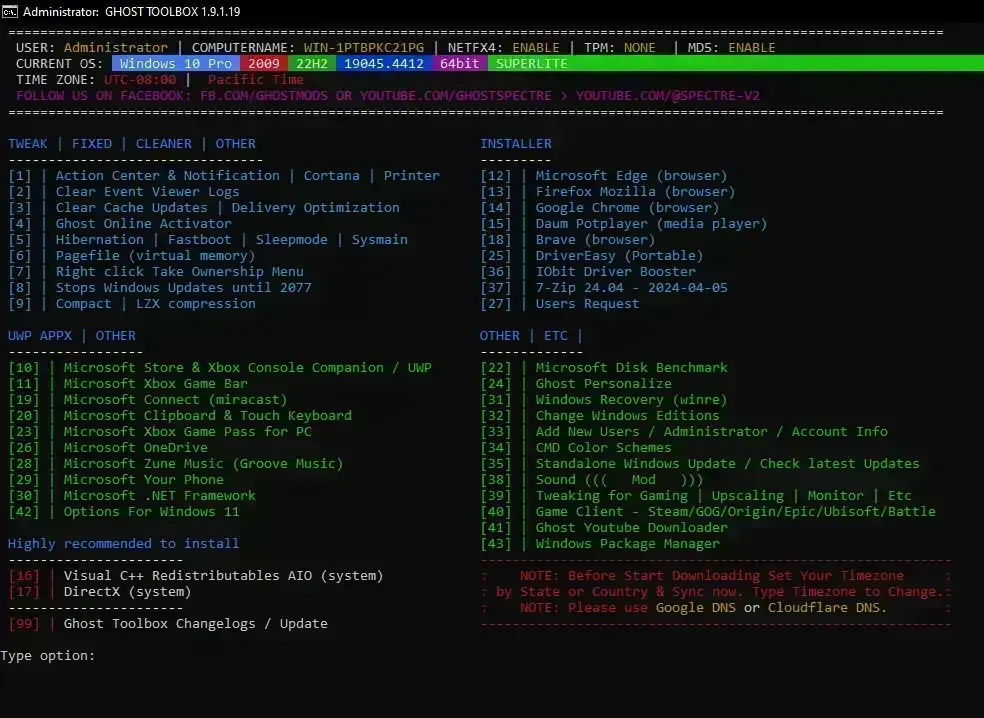The width and height of the screenshot is (984, 718).
Task: Click the '19045.4412' build number badge
Action: point(383,63)
